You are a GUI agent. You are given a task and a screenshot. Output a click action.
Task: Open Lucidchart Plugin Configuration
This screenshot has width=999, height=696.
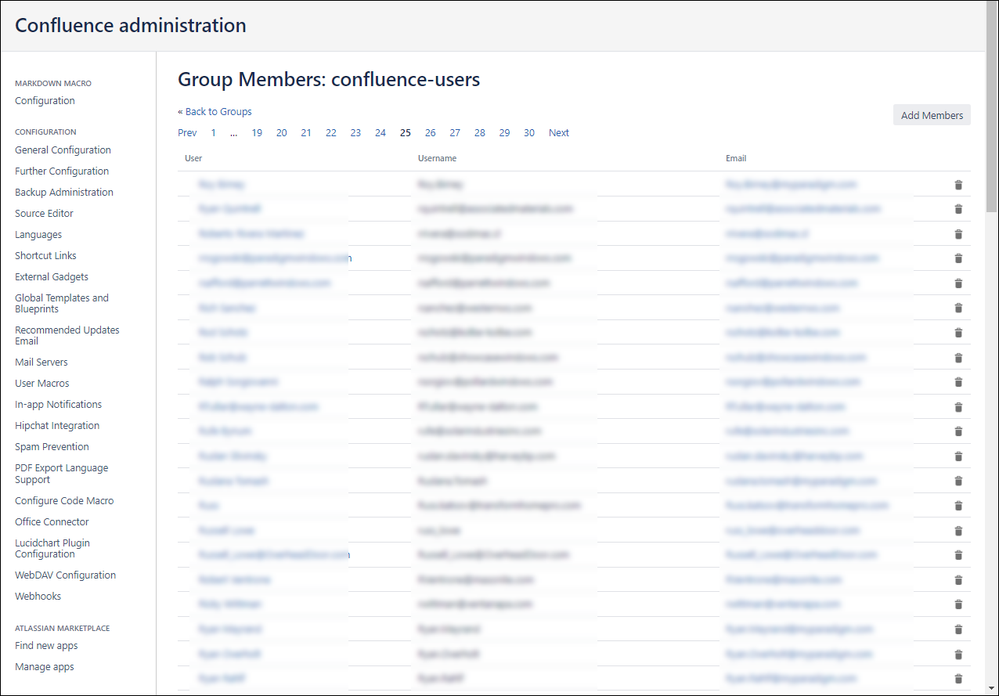click(x=52, y=548)
